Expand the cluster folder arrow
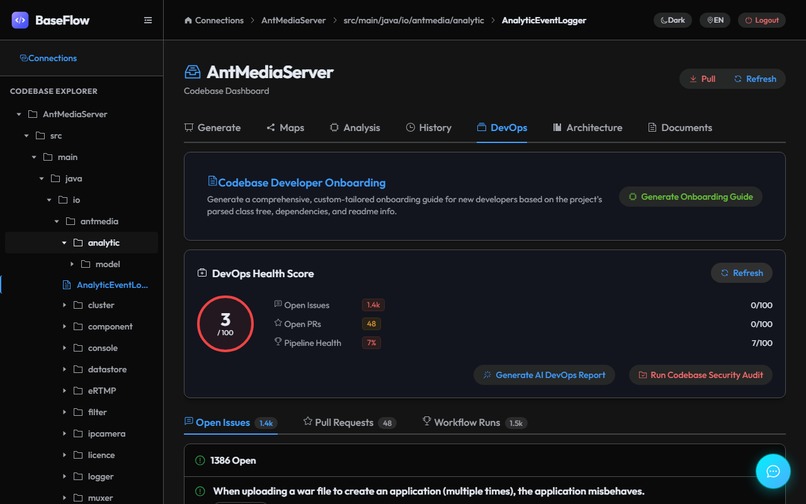 (x=64, y=305)
